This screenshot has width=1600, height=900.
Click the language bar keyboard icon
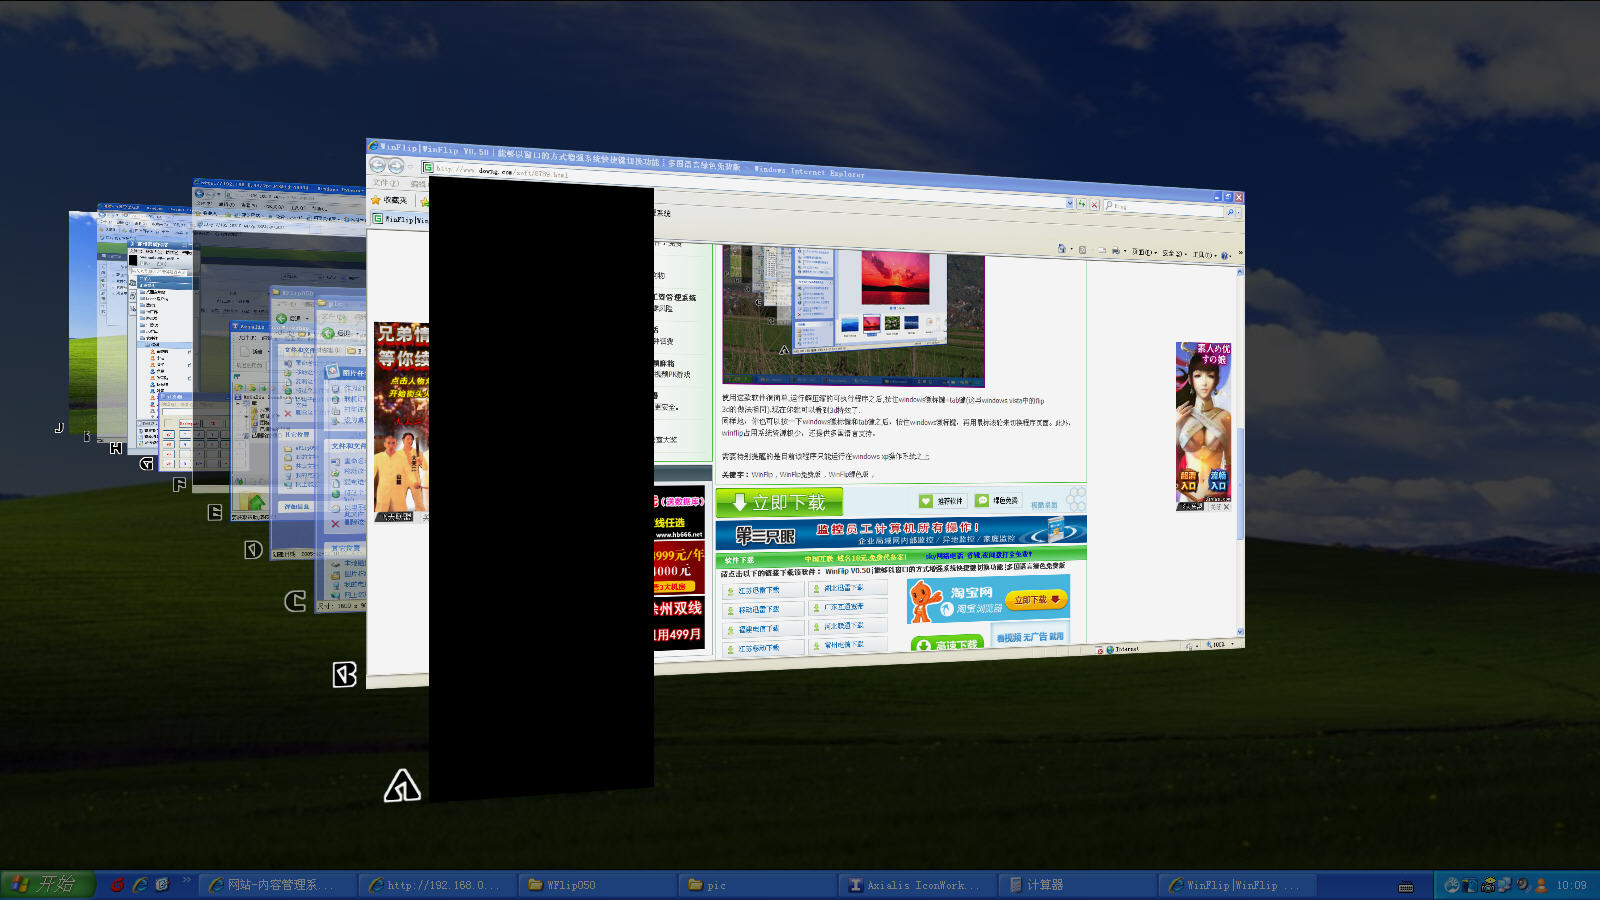[x=1405, y=887]
